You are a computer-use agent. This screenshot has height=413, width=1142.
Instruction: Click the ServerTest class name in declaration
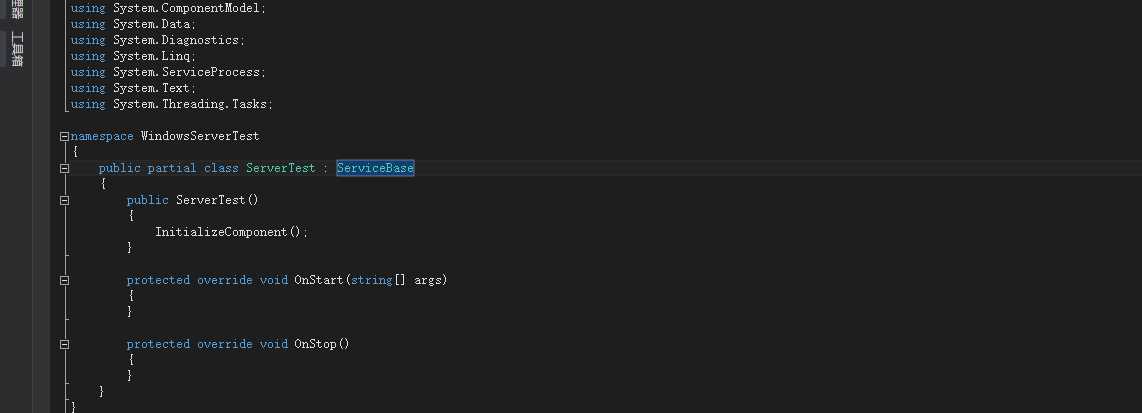pos(280,168)
